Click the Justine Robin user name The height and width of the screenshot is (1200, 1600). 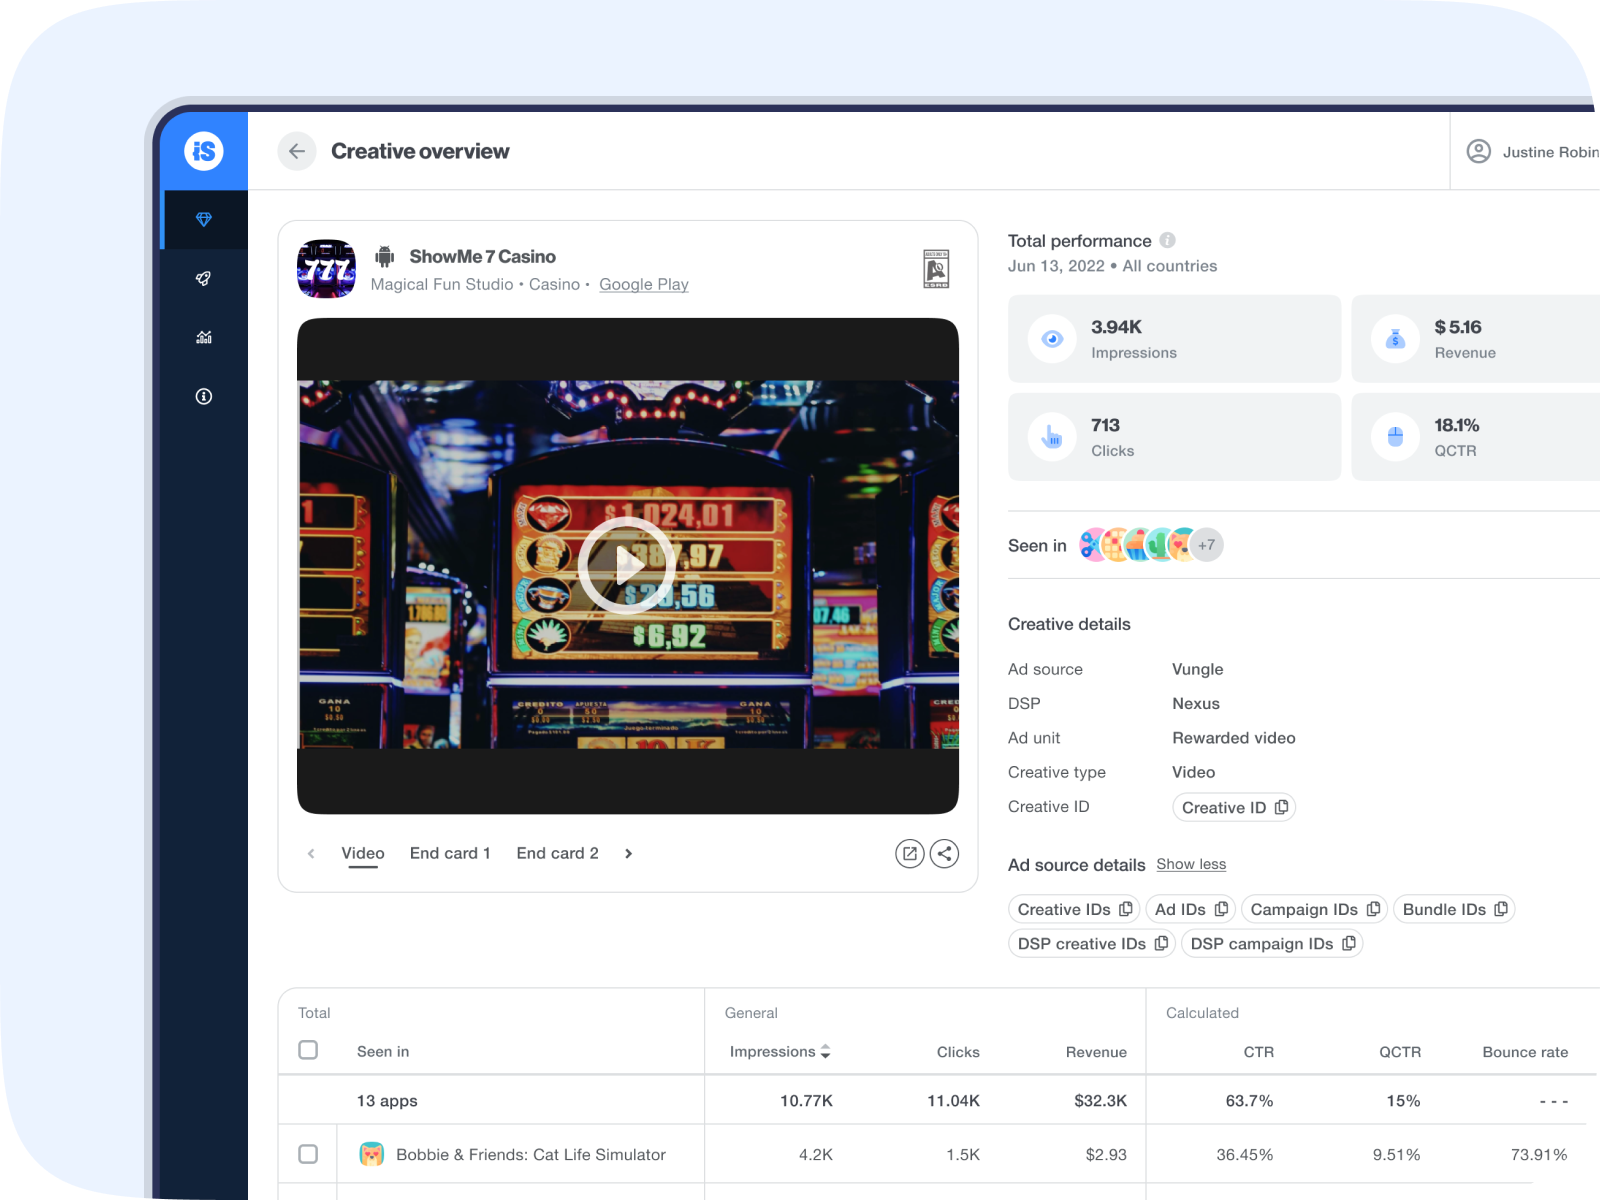(1551, 152)
